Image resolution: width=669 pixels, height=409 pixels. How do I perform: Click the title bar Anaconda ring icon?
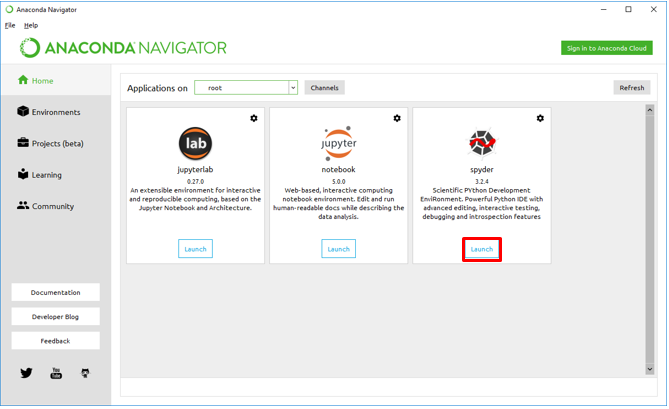click(9, 9)
